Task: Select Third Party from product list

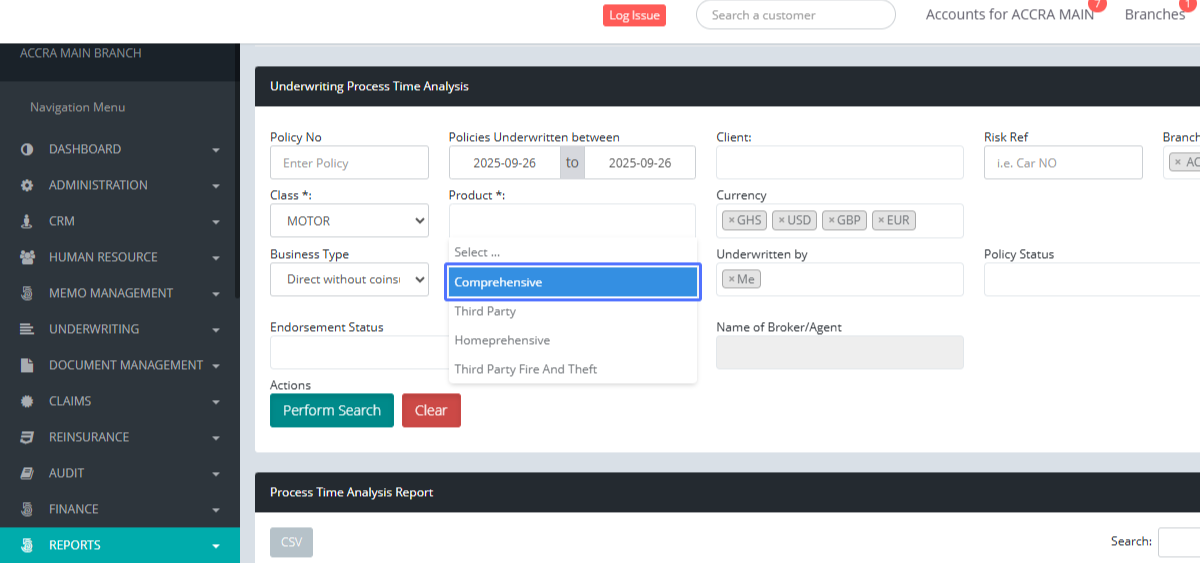Action: 485,311
